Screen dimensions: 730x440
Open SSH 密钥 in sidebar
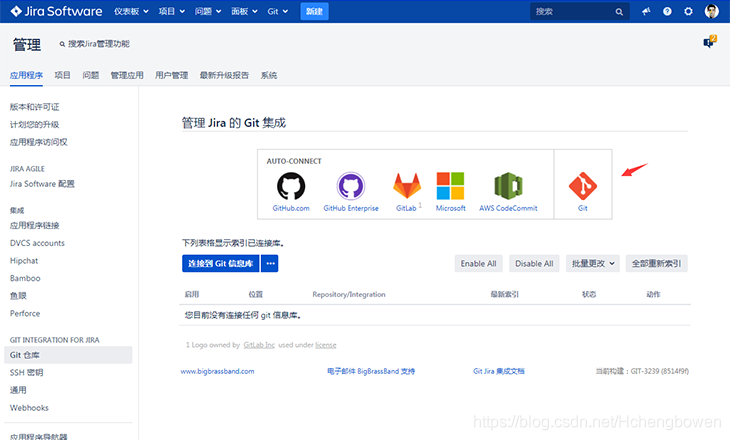pos(27,372)
